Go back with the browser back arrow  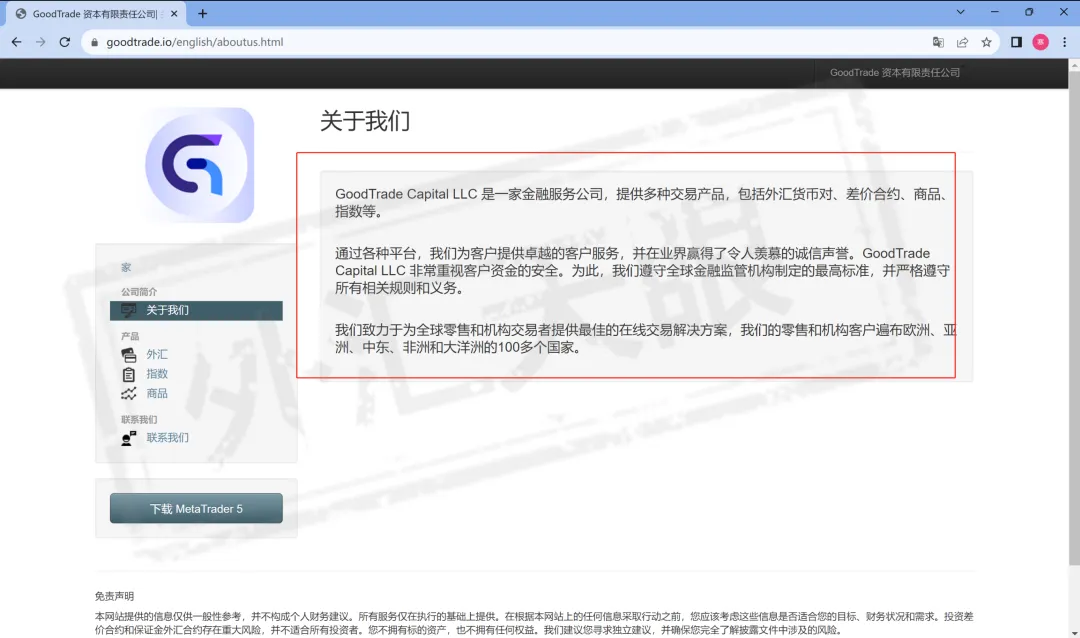pyautogui.click(x=17, y=42)
